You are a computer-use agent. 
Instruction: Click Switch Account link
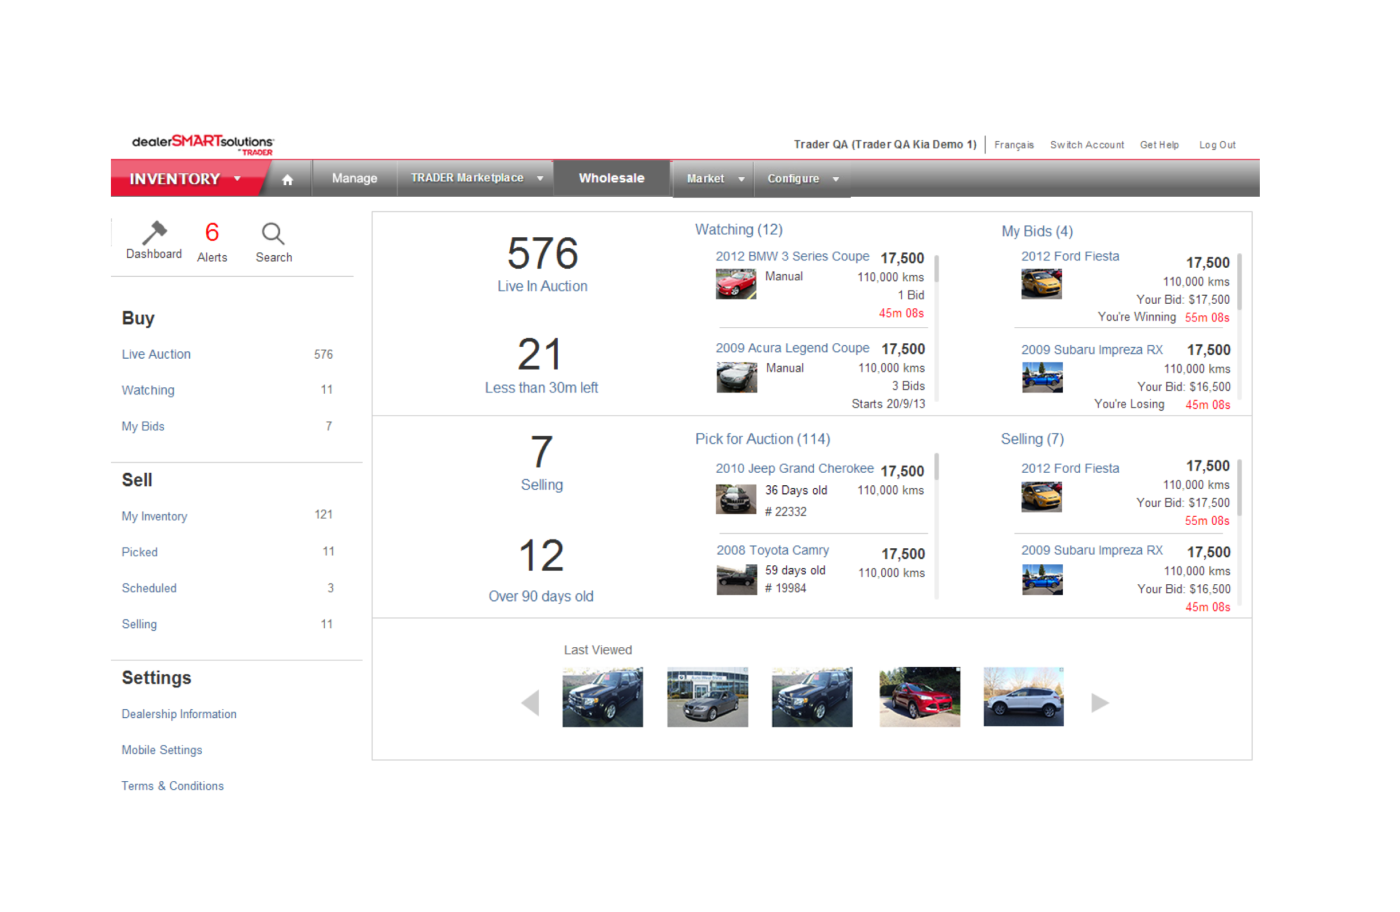coord(1087,145)
